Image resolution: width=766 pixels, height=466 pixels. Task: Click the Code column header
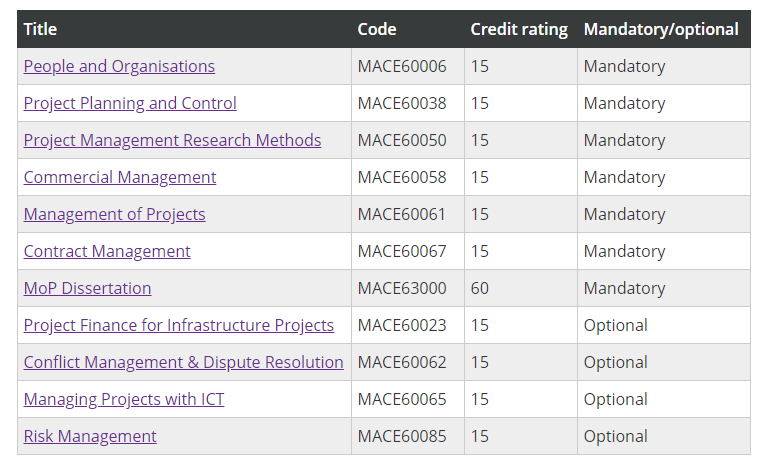click(377, 29)
